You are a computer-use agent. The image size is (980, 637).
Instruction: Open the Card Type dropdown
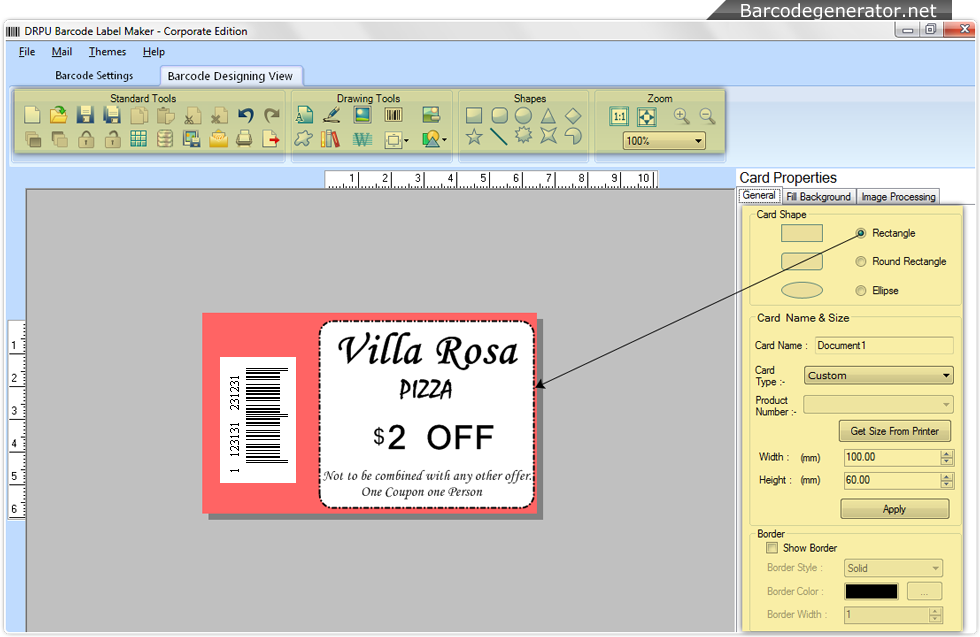click(945, 375)
